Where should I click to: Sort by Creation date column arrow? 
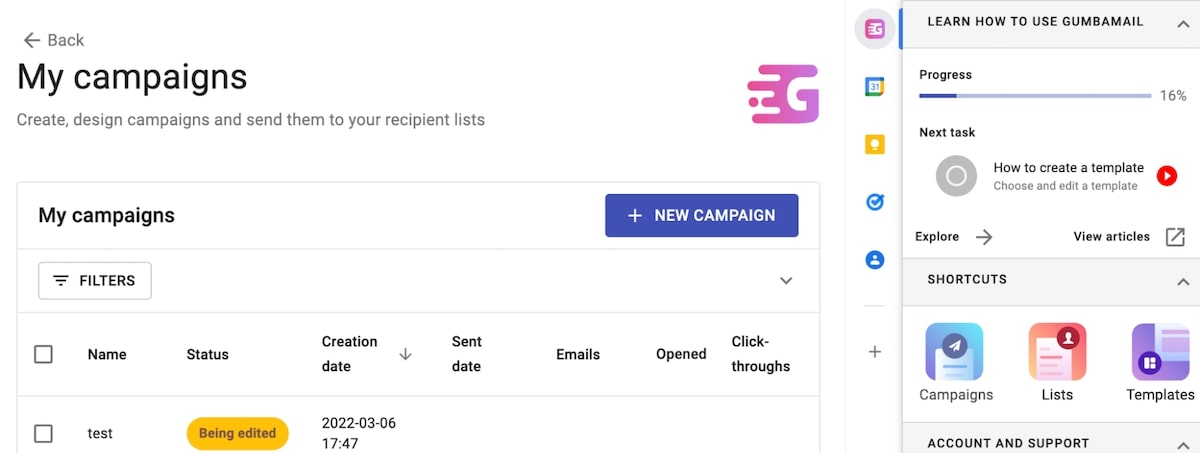click(x=405, y=354)
